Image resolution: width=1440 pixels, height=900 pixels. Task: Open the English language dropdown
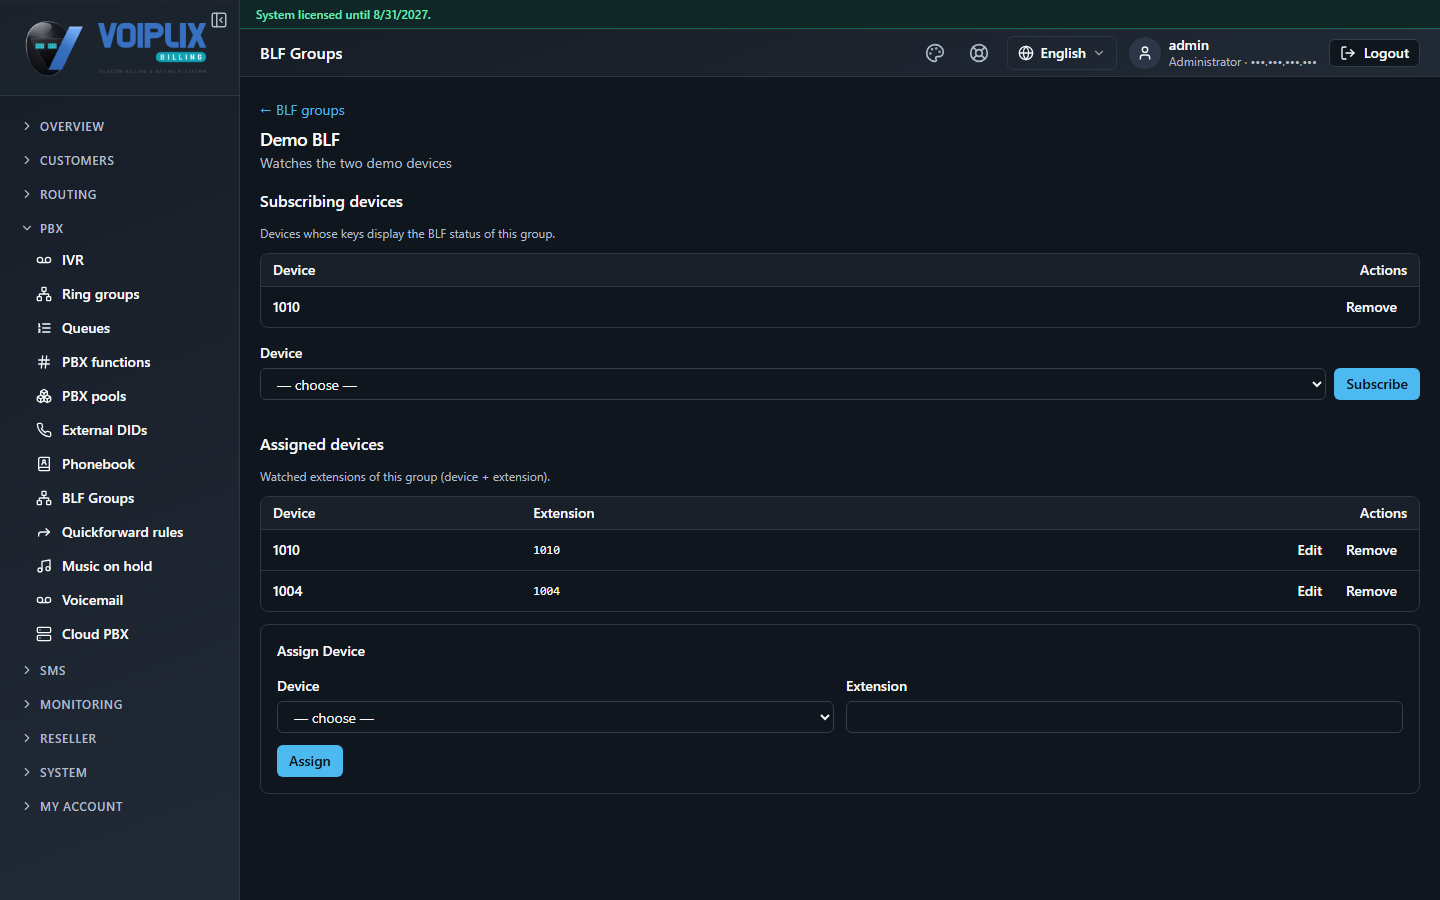1061,53
